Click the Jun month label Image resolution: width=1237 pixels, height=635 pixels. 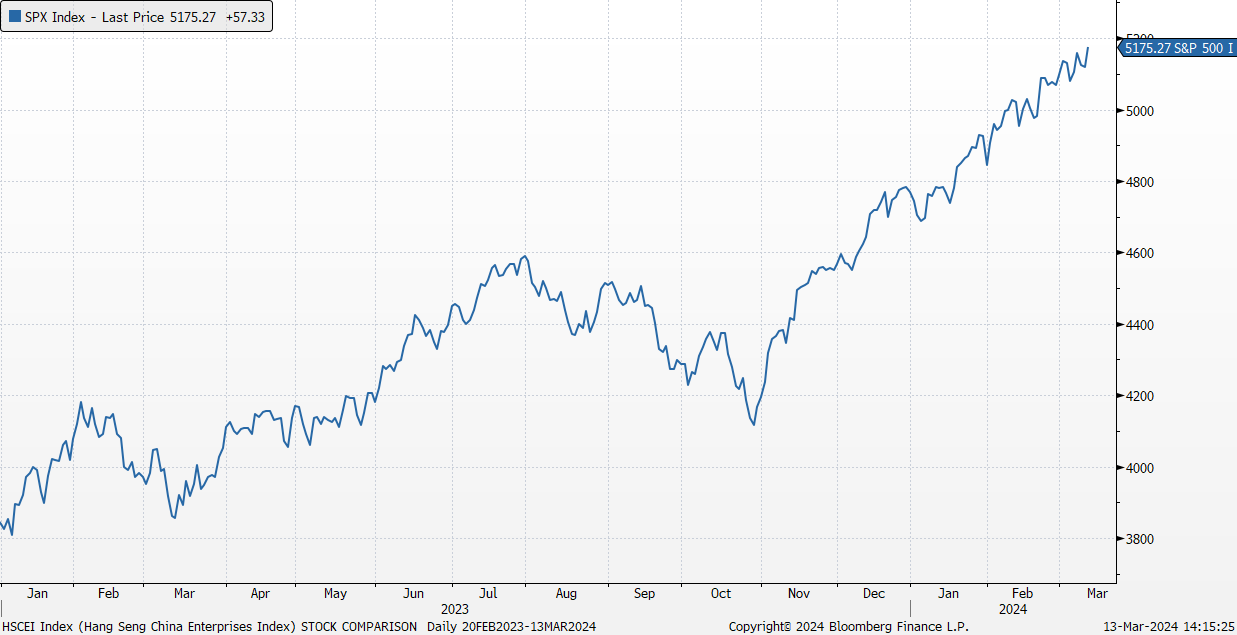click(412, 593)
